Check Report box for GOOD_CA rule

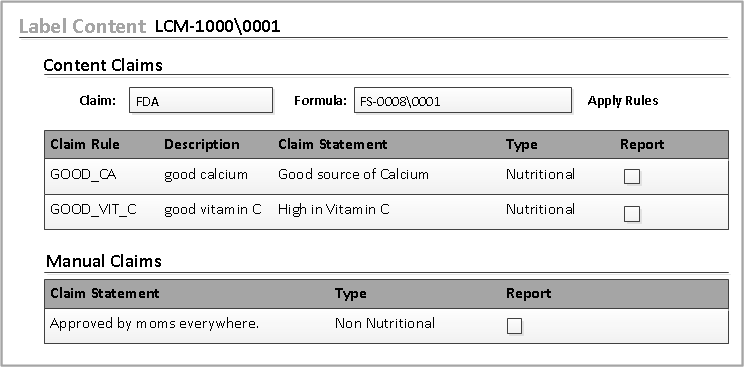click(x=632, y=177)
